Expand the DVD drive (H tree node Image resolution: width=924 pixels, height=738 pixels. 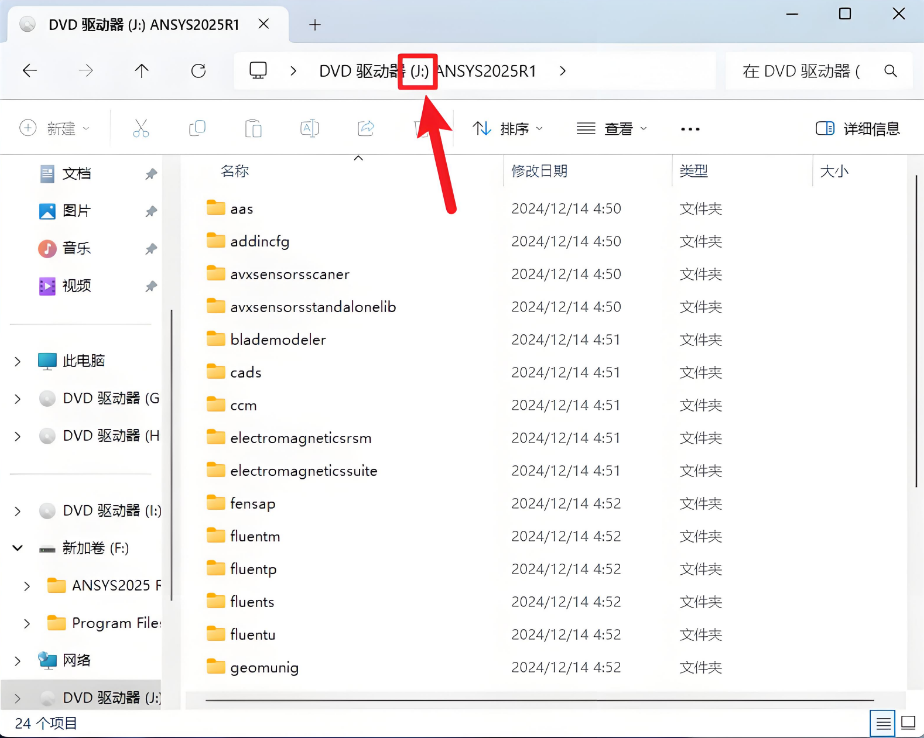click(x=18, y=436)
